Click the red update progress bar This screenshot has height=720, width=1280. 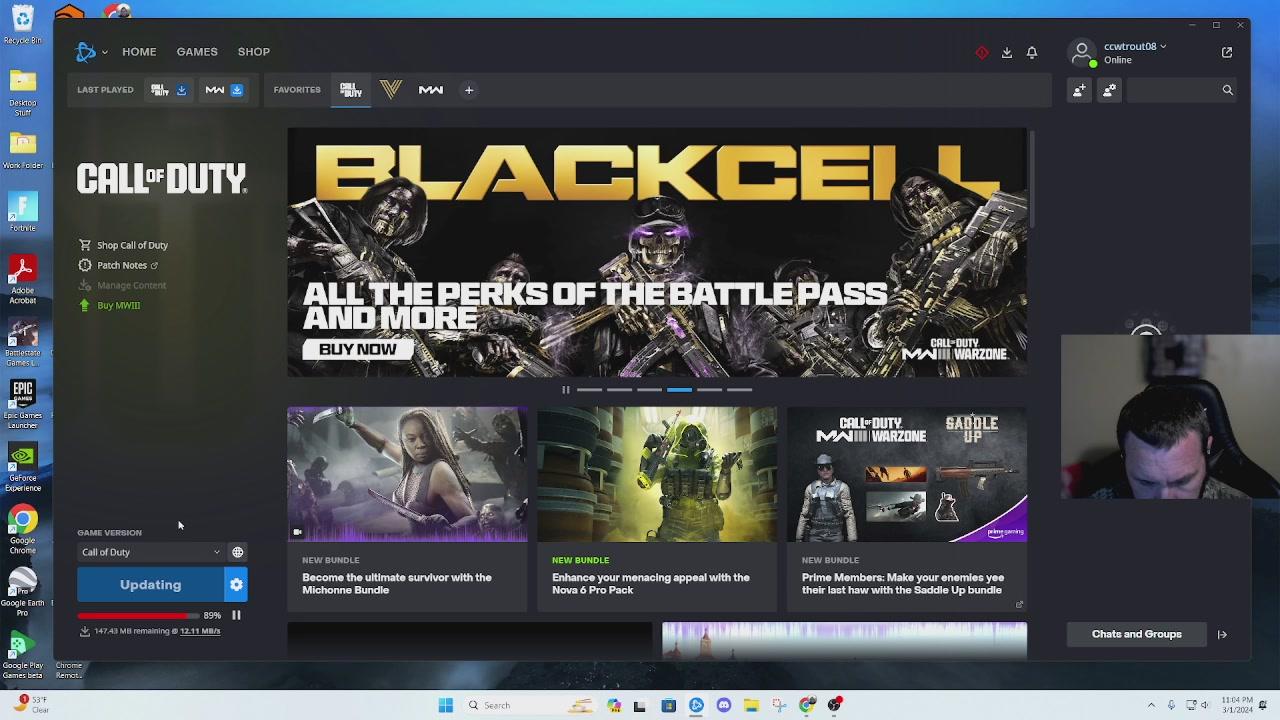pos(137,616)
